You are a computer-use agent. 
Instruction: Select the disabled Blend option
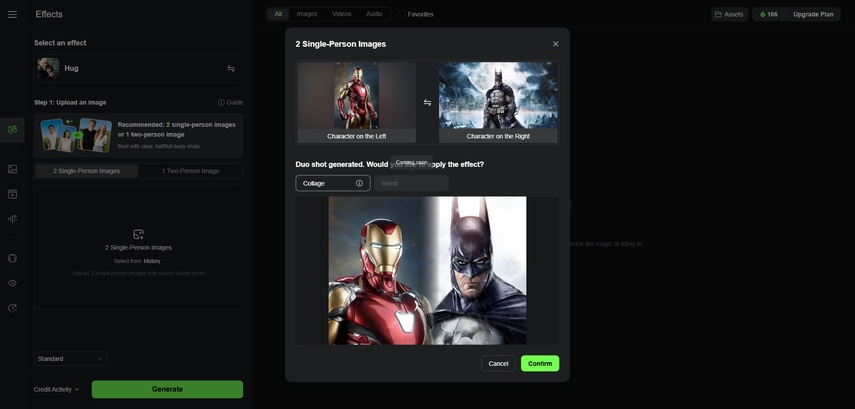412,183
